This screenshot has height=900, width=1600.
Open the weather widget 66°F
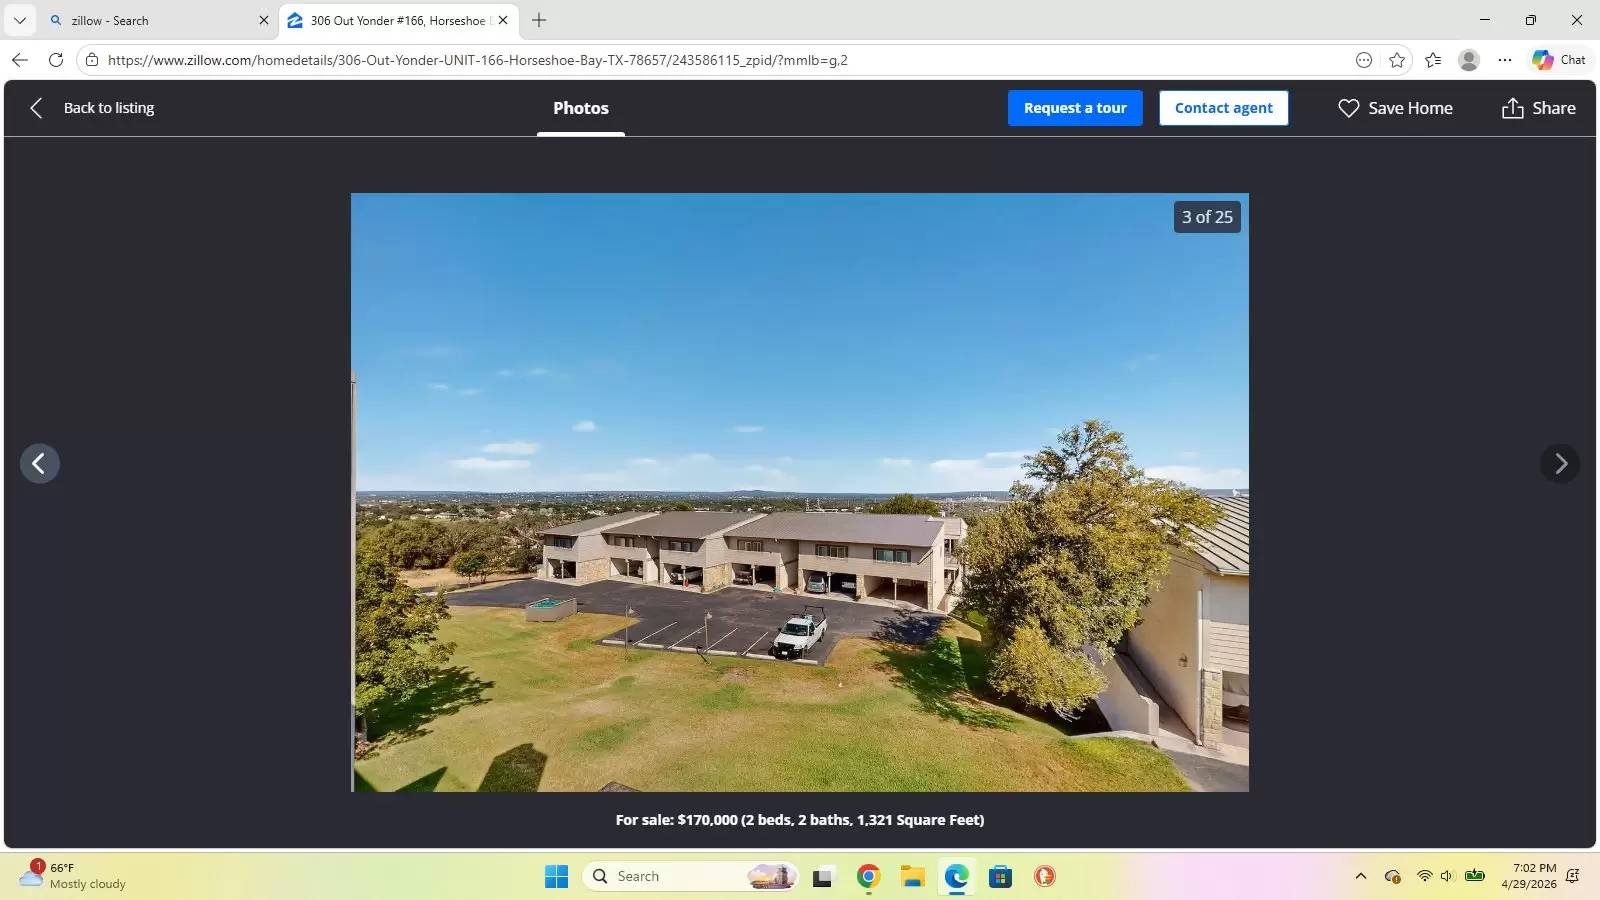pyautogui.click(x=74, y=876)
